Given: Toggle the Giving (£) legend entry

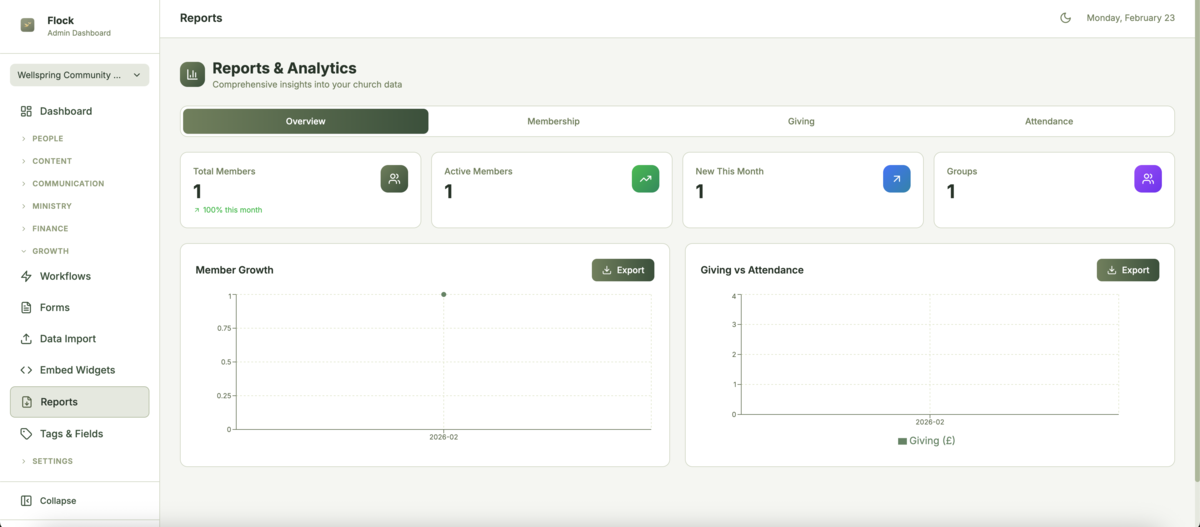Looking at the screenshot, I should (926, 440).
